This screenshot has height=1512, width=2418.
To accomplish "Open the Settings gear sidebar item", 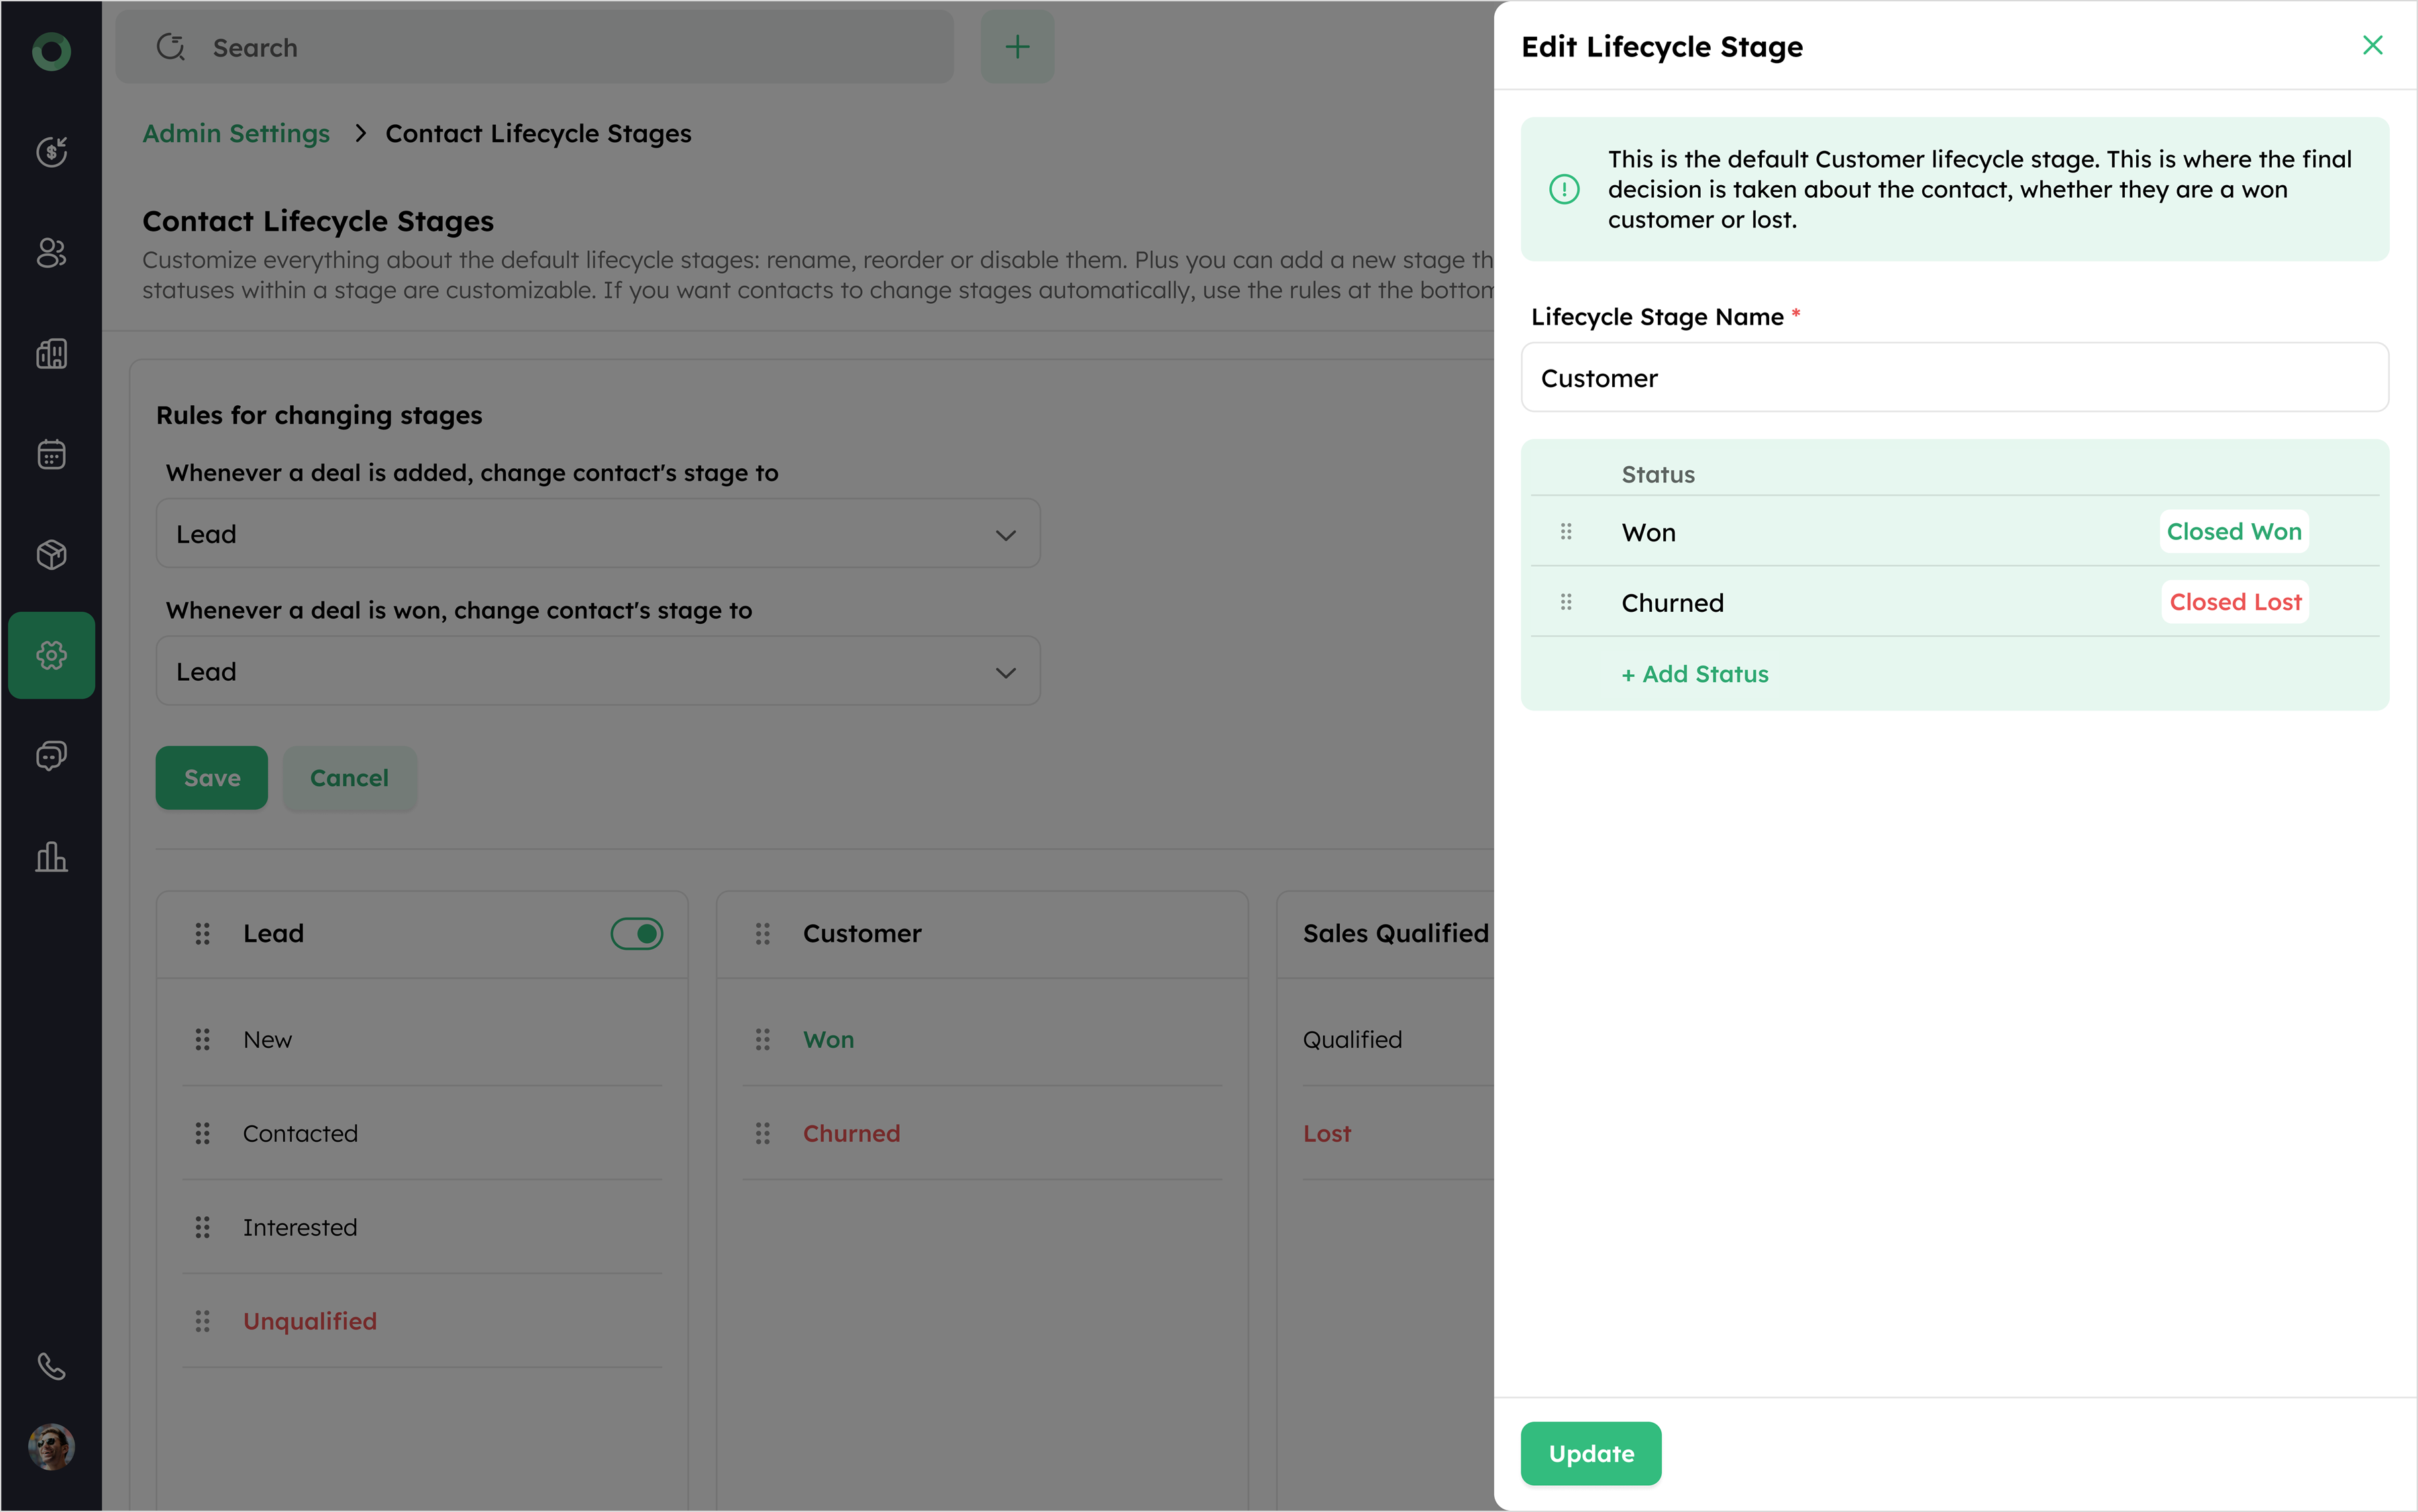I will 51,655.
